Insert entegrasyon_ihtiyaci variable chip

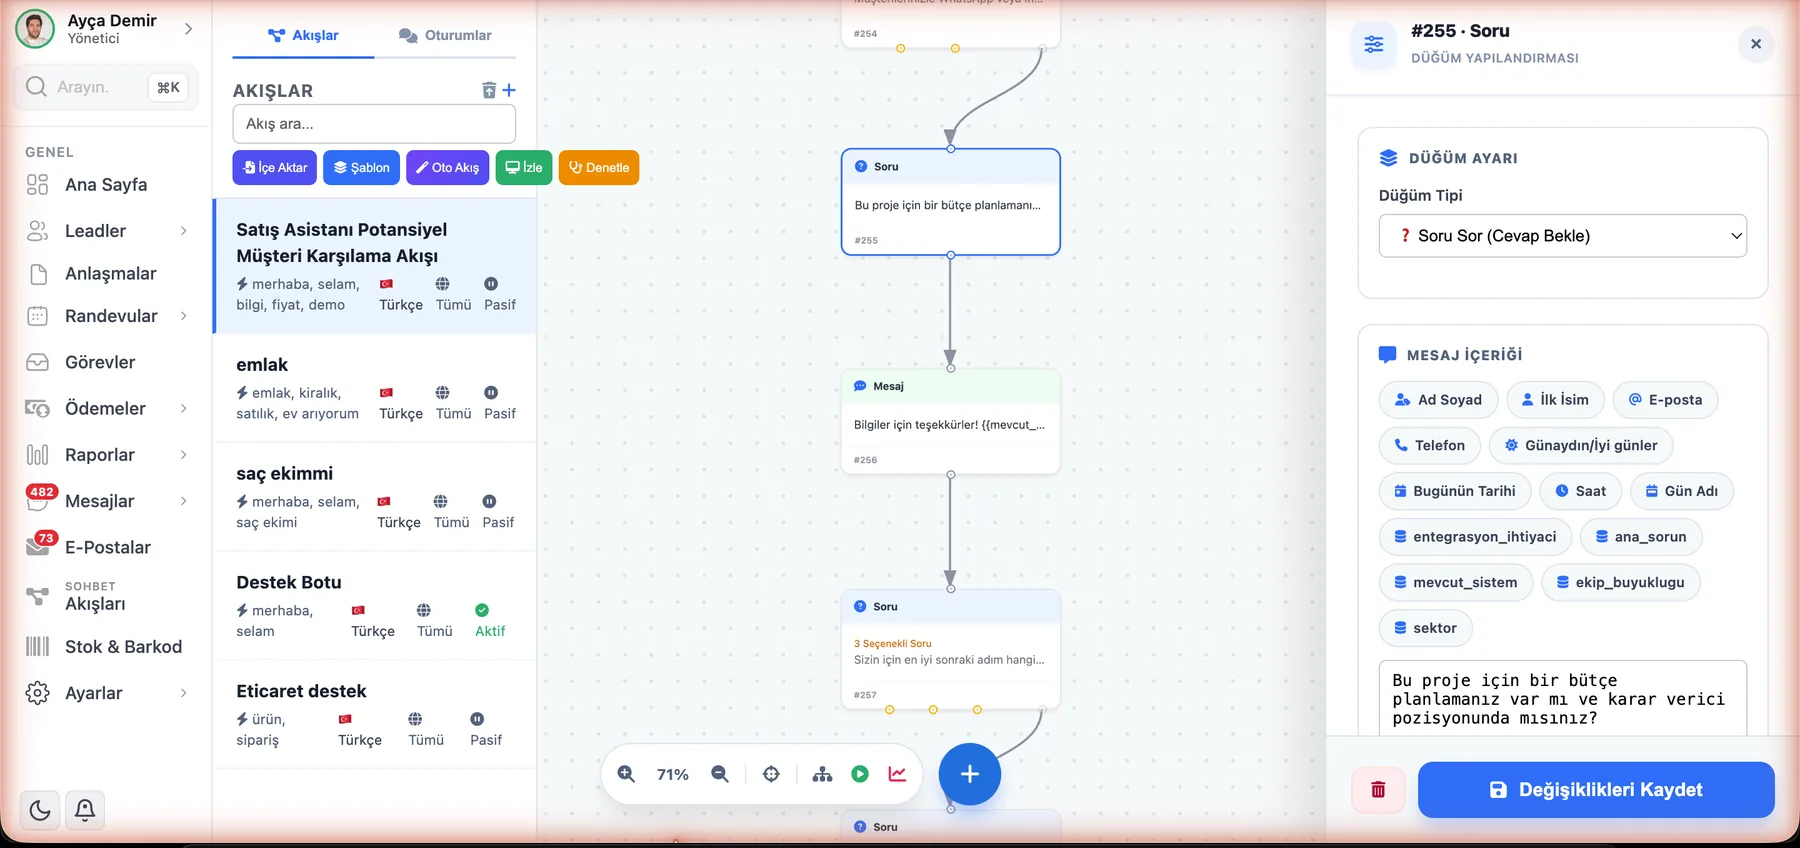coord(1475,537)
